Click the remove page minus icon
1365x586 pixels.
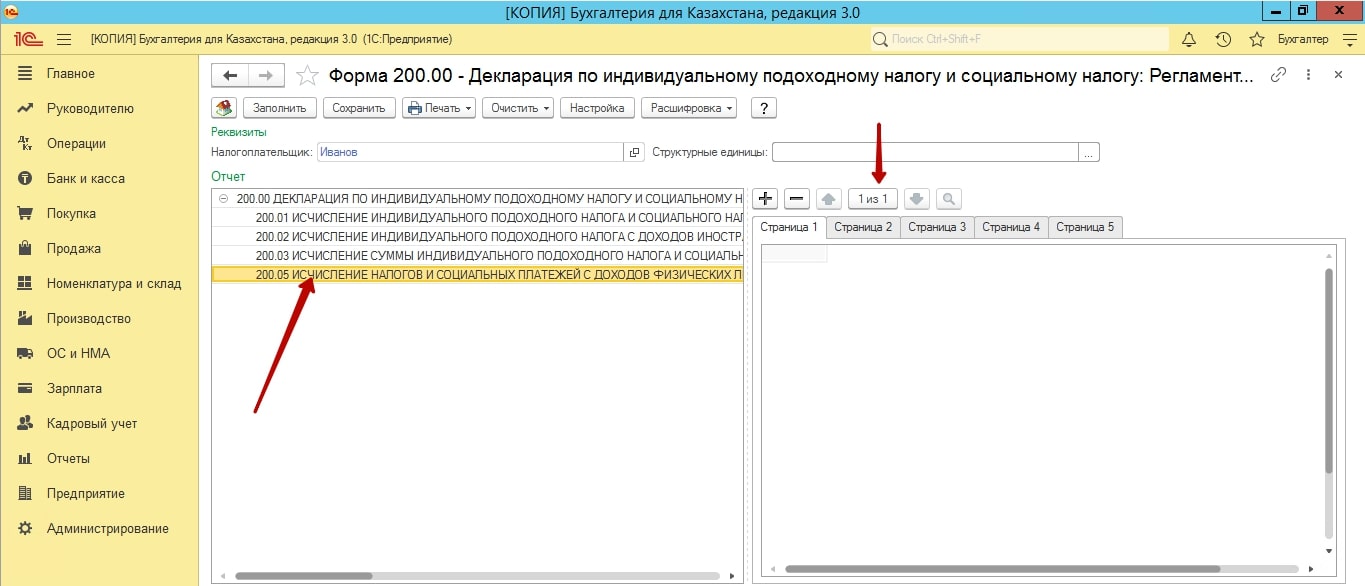coord(797,199)
